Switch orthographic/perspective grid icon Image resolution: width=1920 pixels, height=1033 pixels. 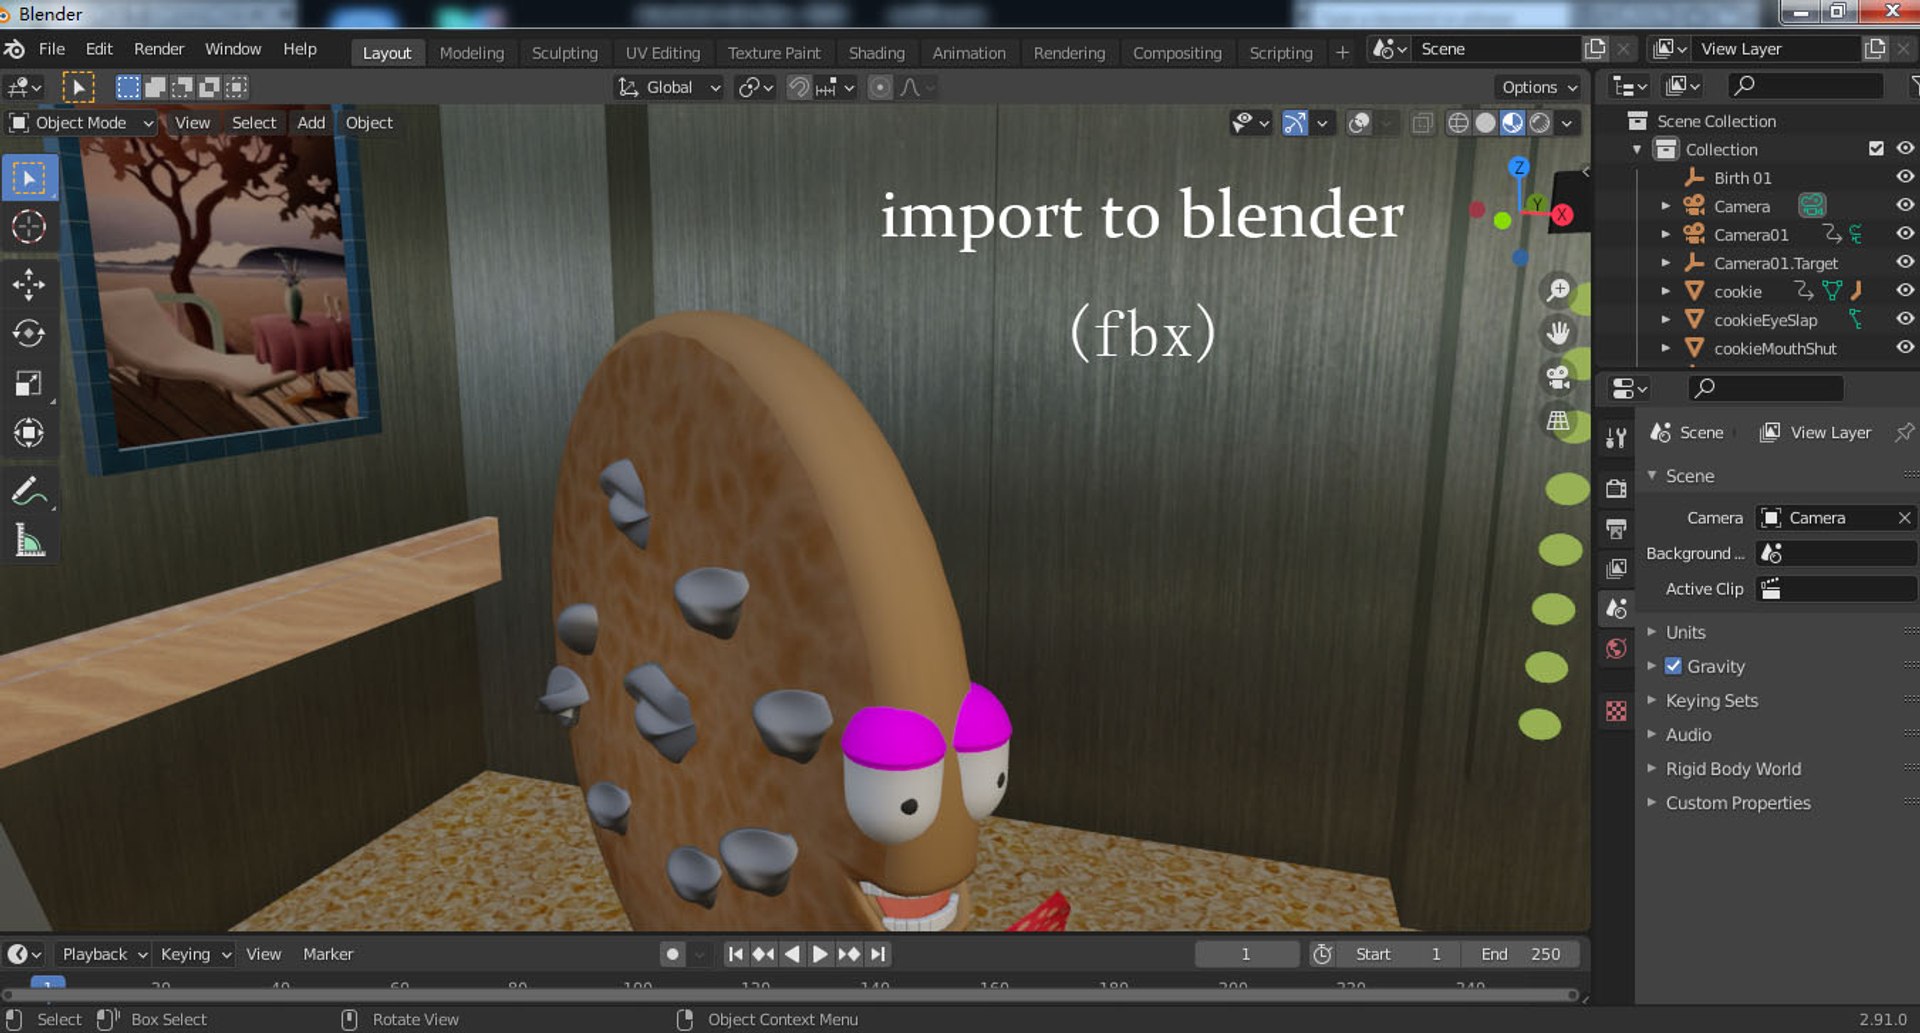point(1558,421)
